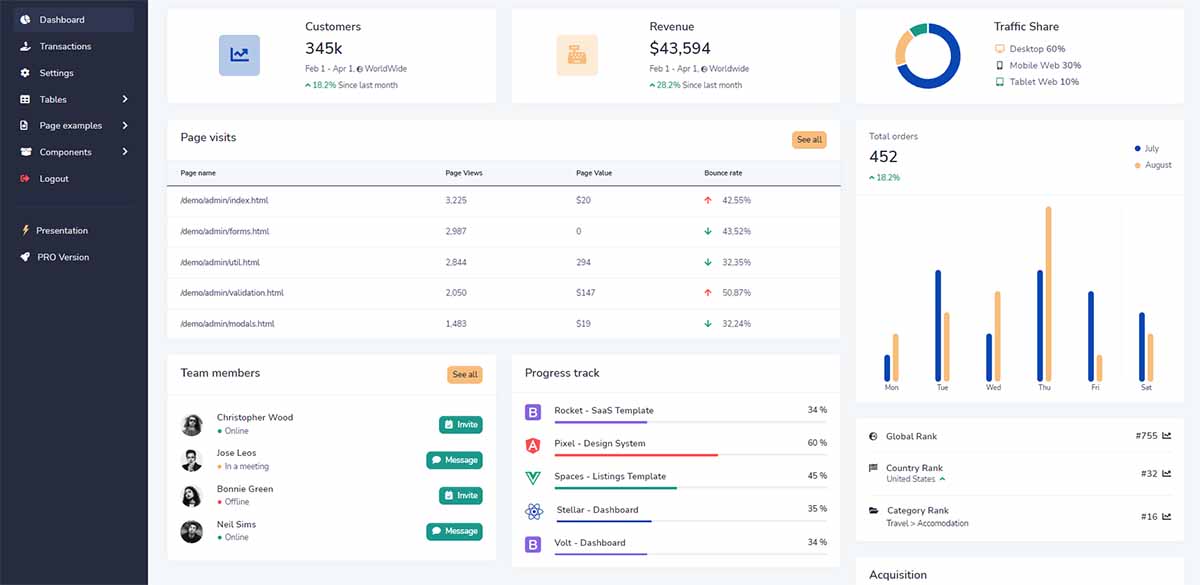Click the Customers chart icon
This screenshot has width=1200, height=585.
pyautogui.click(x=237, y=55)
